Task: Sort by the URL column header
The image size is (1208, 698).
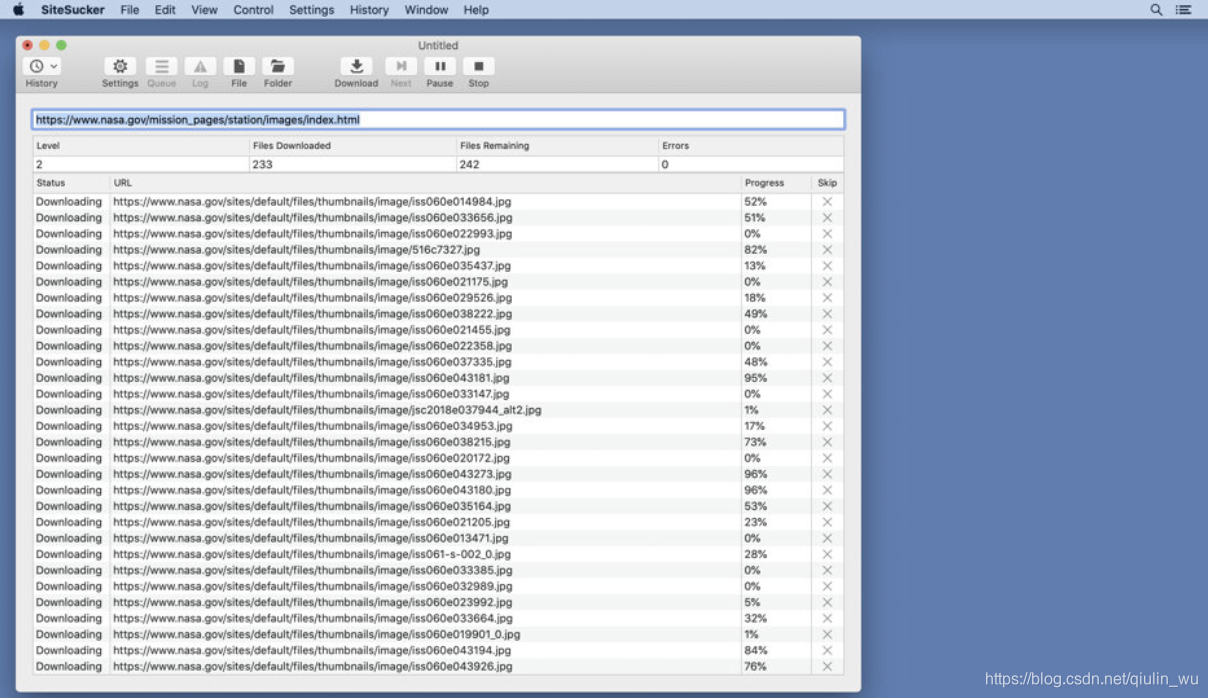Action: tap(425, 183)
